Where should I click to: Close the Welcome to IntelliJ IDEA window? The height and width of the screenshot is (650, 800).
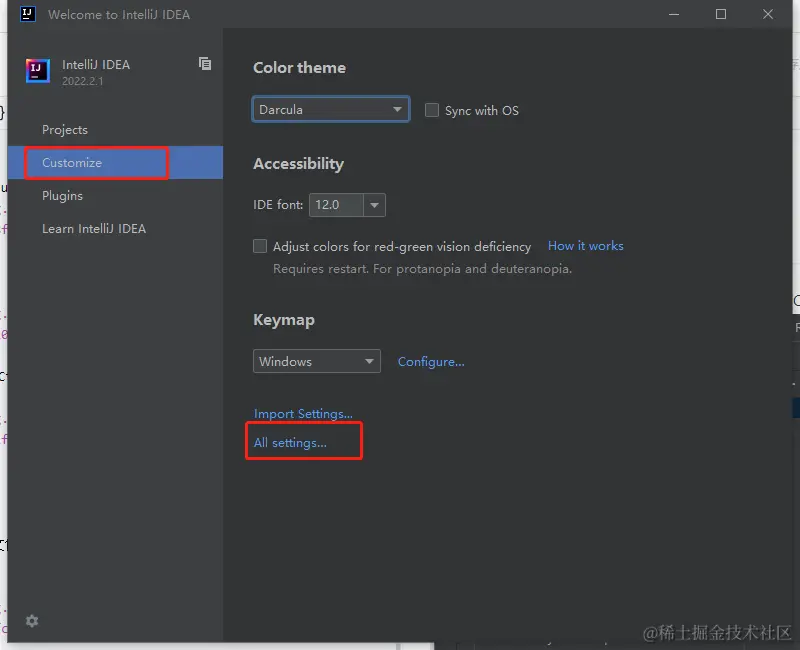[768, 14]
